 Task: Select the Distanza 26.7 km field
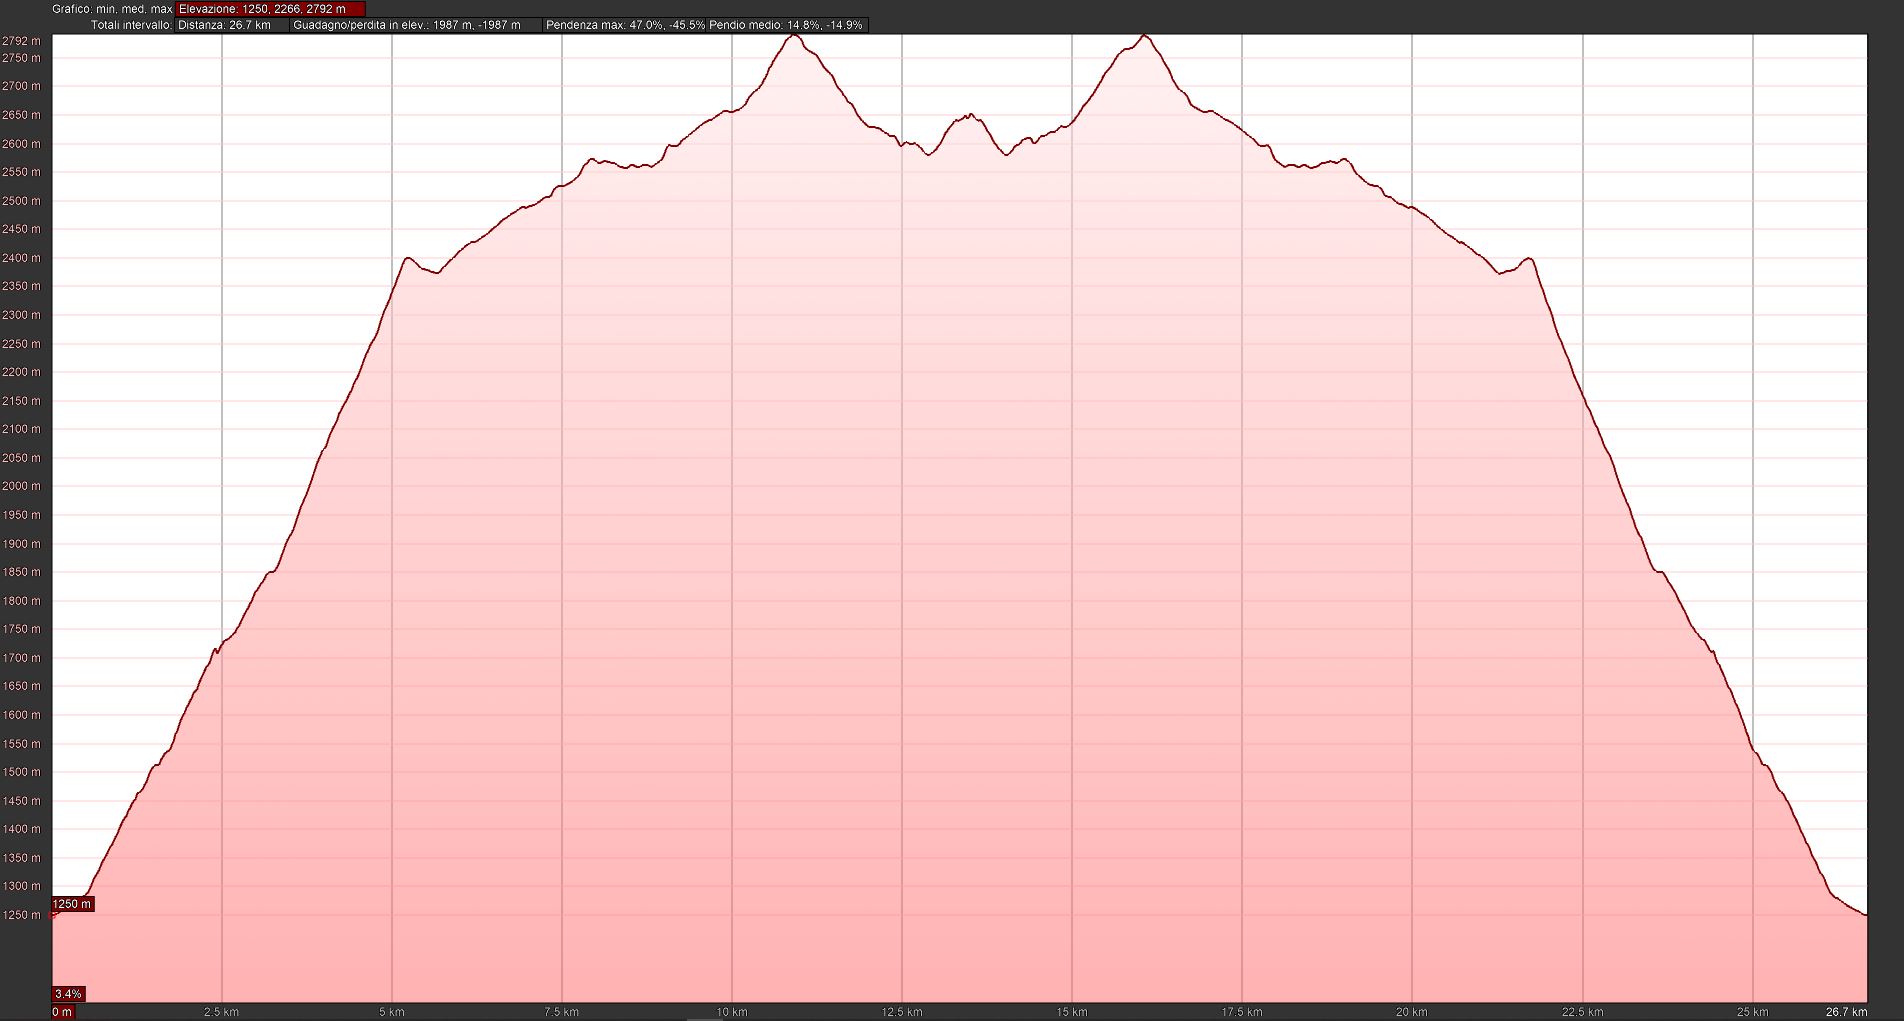(x=231, y=25)
